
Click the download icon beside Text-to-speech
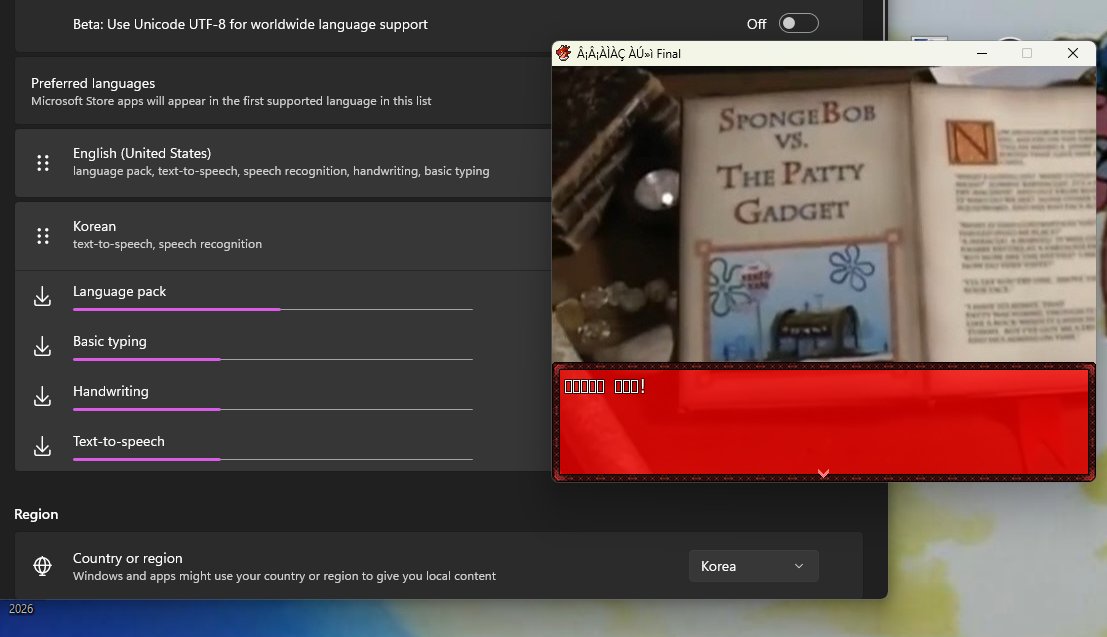point(42,446)
